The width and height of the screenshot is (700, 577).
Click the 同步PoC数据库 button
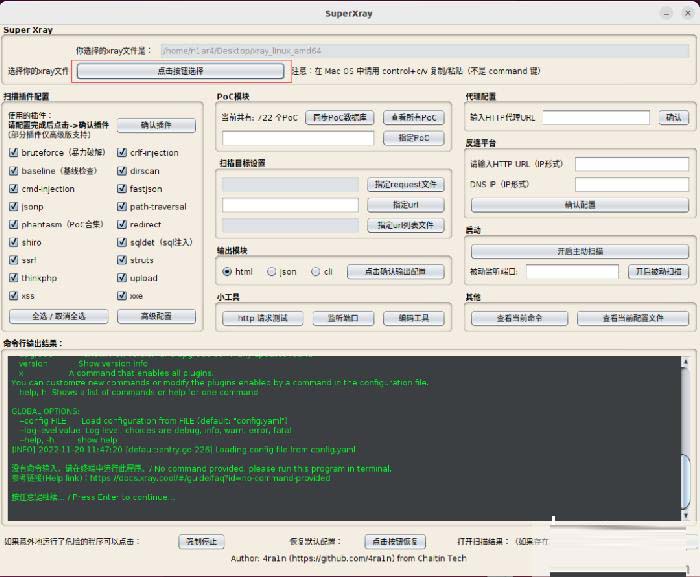340,117
